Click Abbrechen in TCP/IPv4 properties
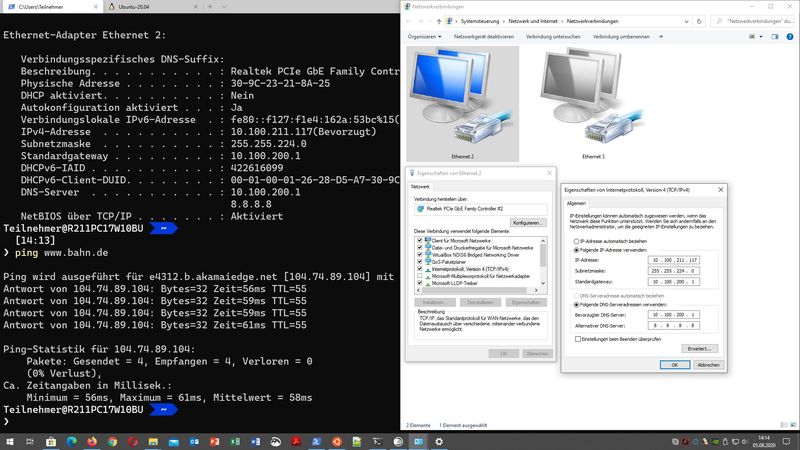Viewport: 800px width, 450px height. point(708,365)
